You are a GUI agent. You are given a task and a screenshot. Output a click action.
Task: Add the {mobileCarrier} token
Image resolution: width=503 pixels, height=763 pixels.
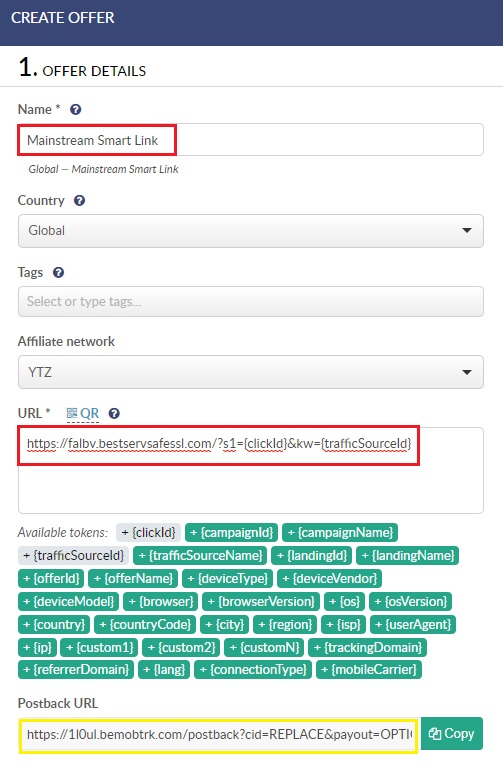(369, 670)
